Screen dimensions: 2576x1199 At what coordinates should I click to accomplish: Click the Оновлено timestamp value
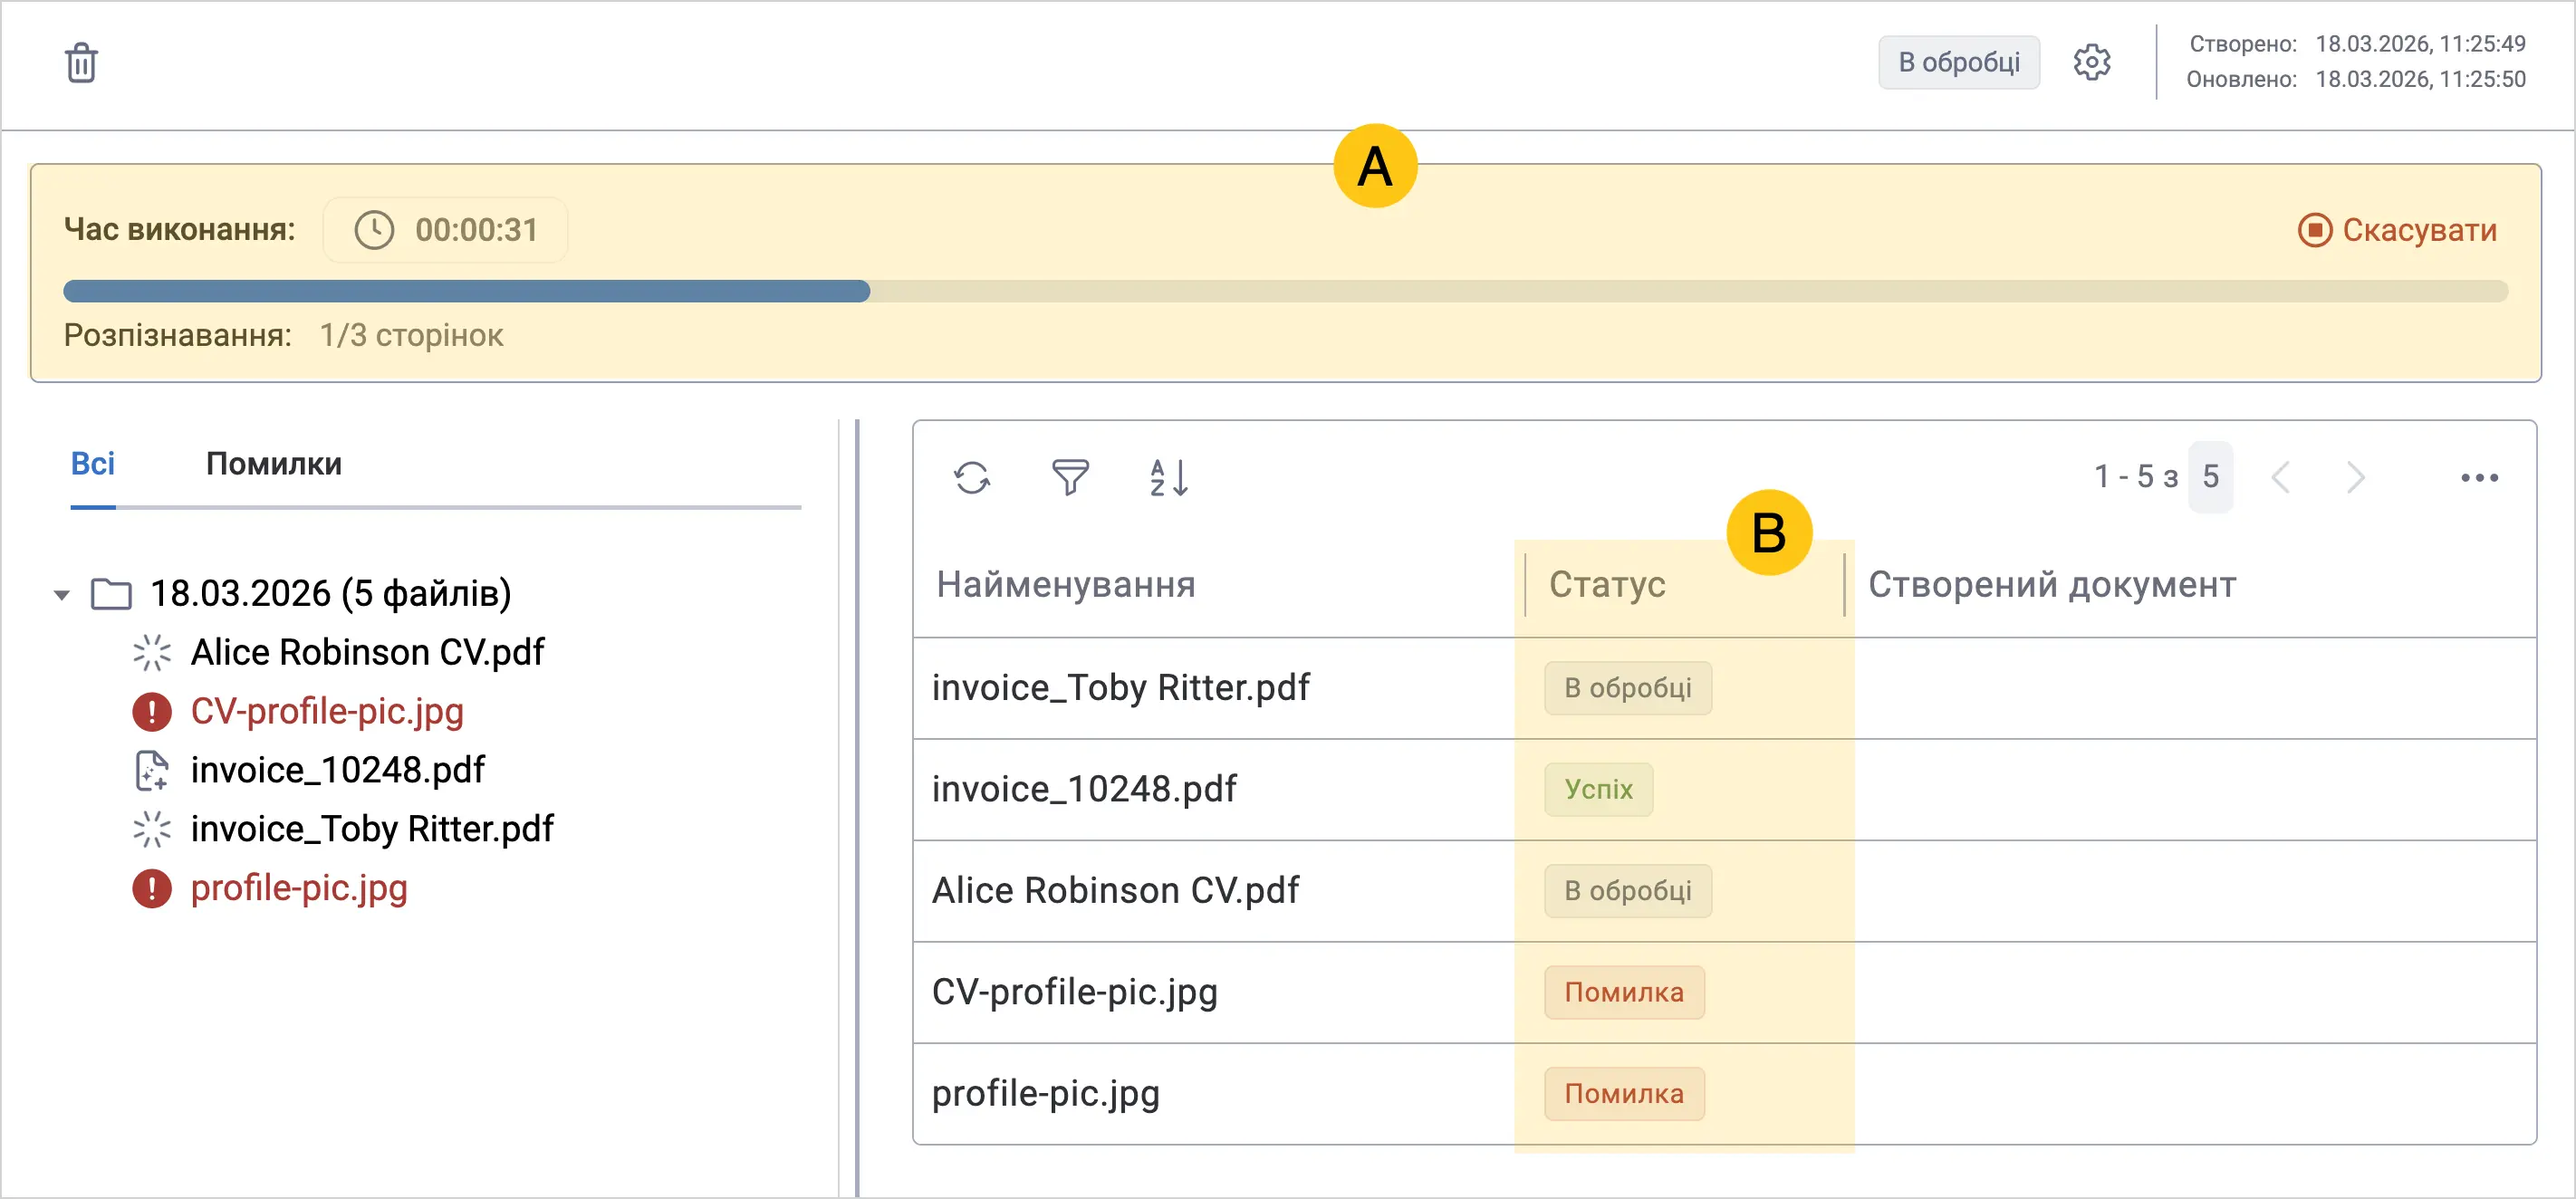point(2420,79)
